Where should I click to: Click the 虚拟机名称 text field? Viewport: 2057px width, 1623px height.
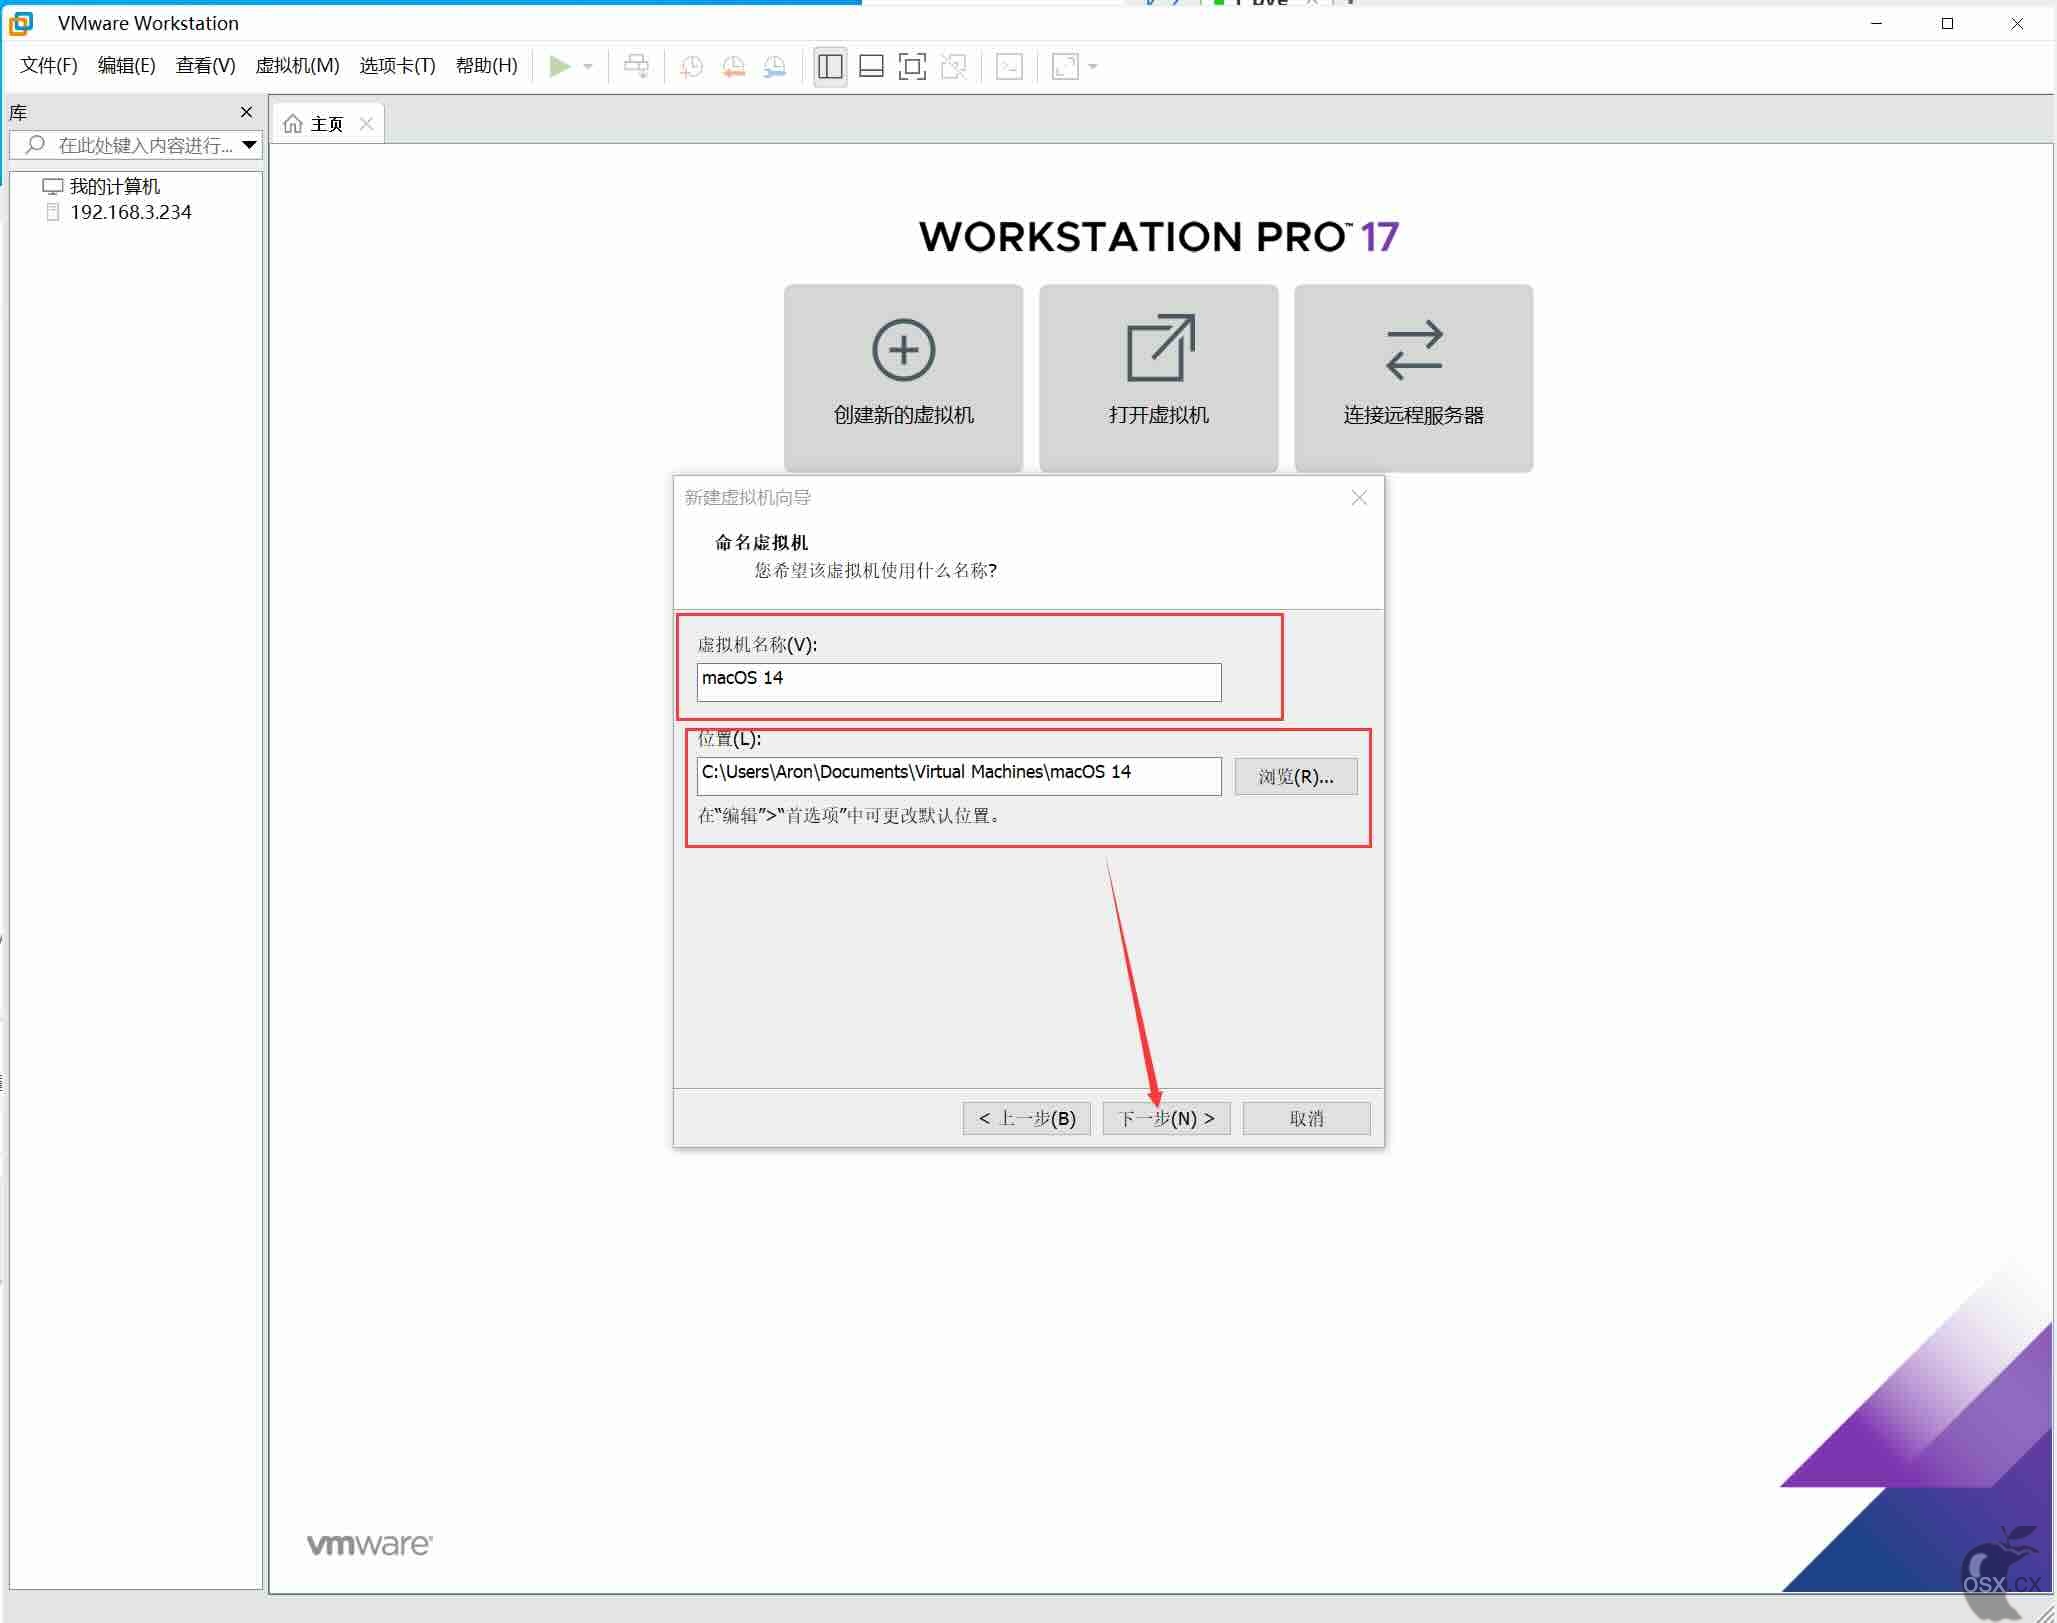959,682
